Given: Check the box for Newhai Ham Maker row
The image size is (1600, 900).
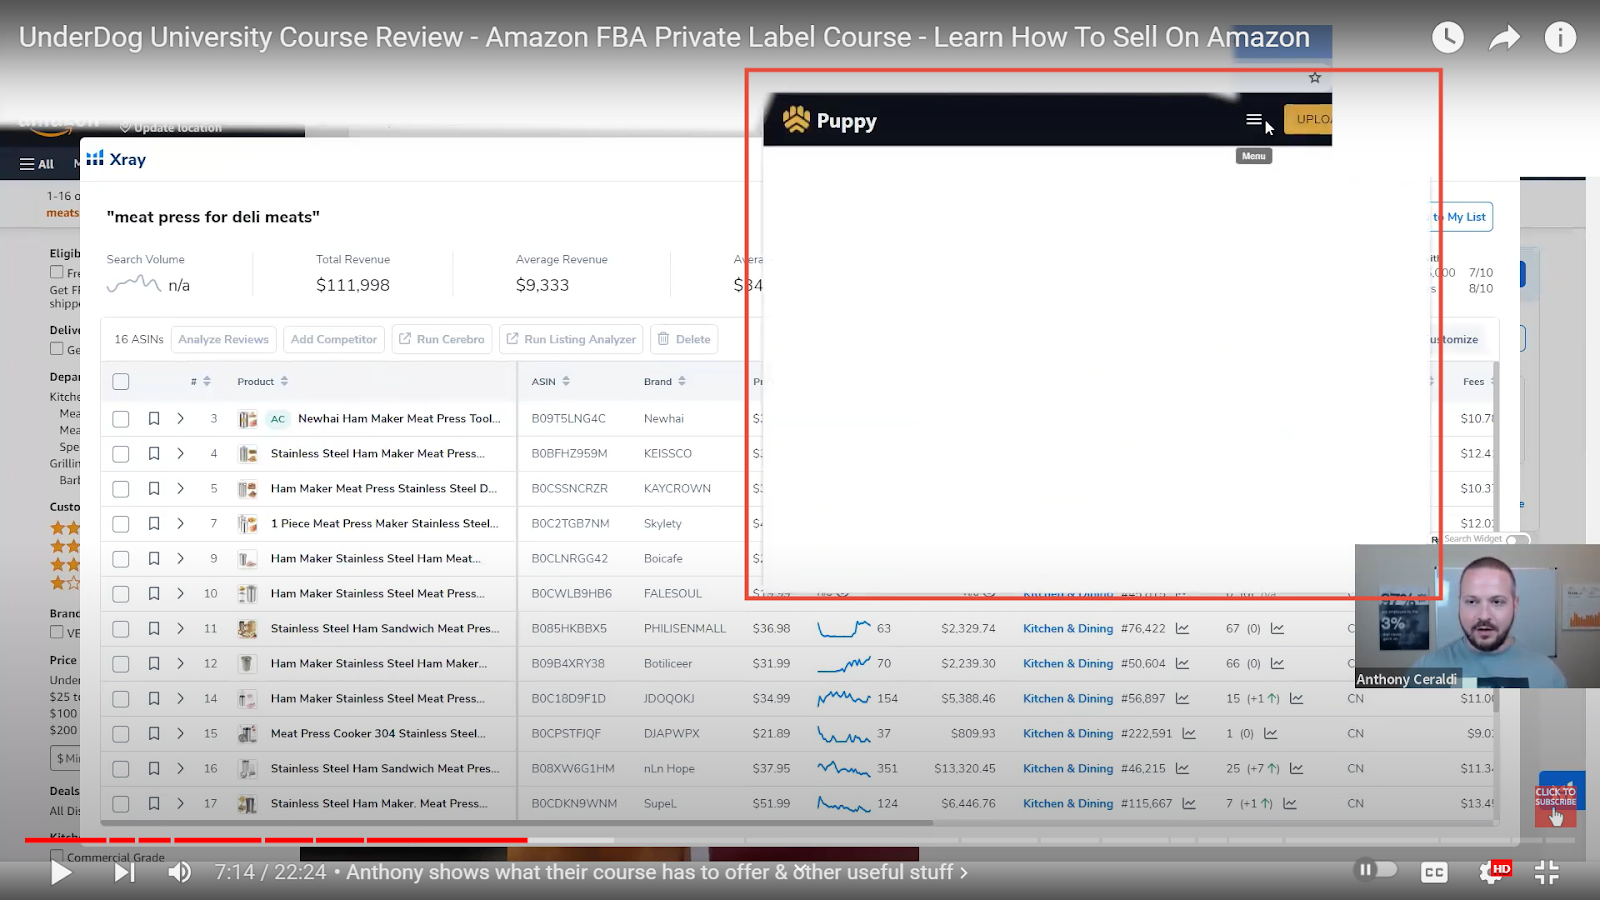Looking at the screenshot, I should click(121, 419).
